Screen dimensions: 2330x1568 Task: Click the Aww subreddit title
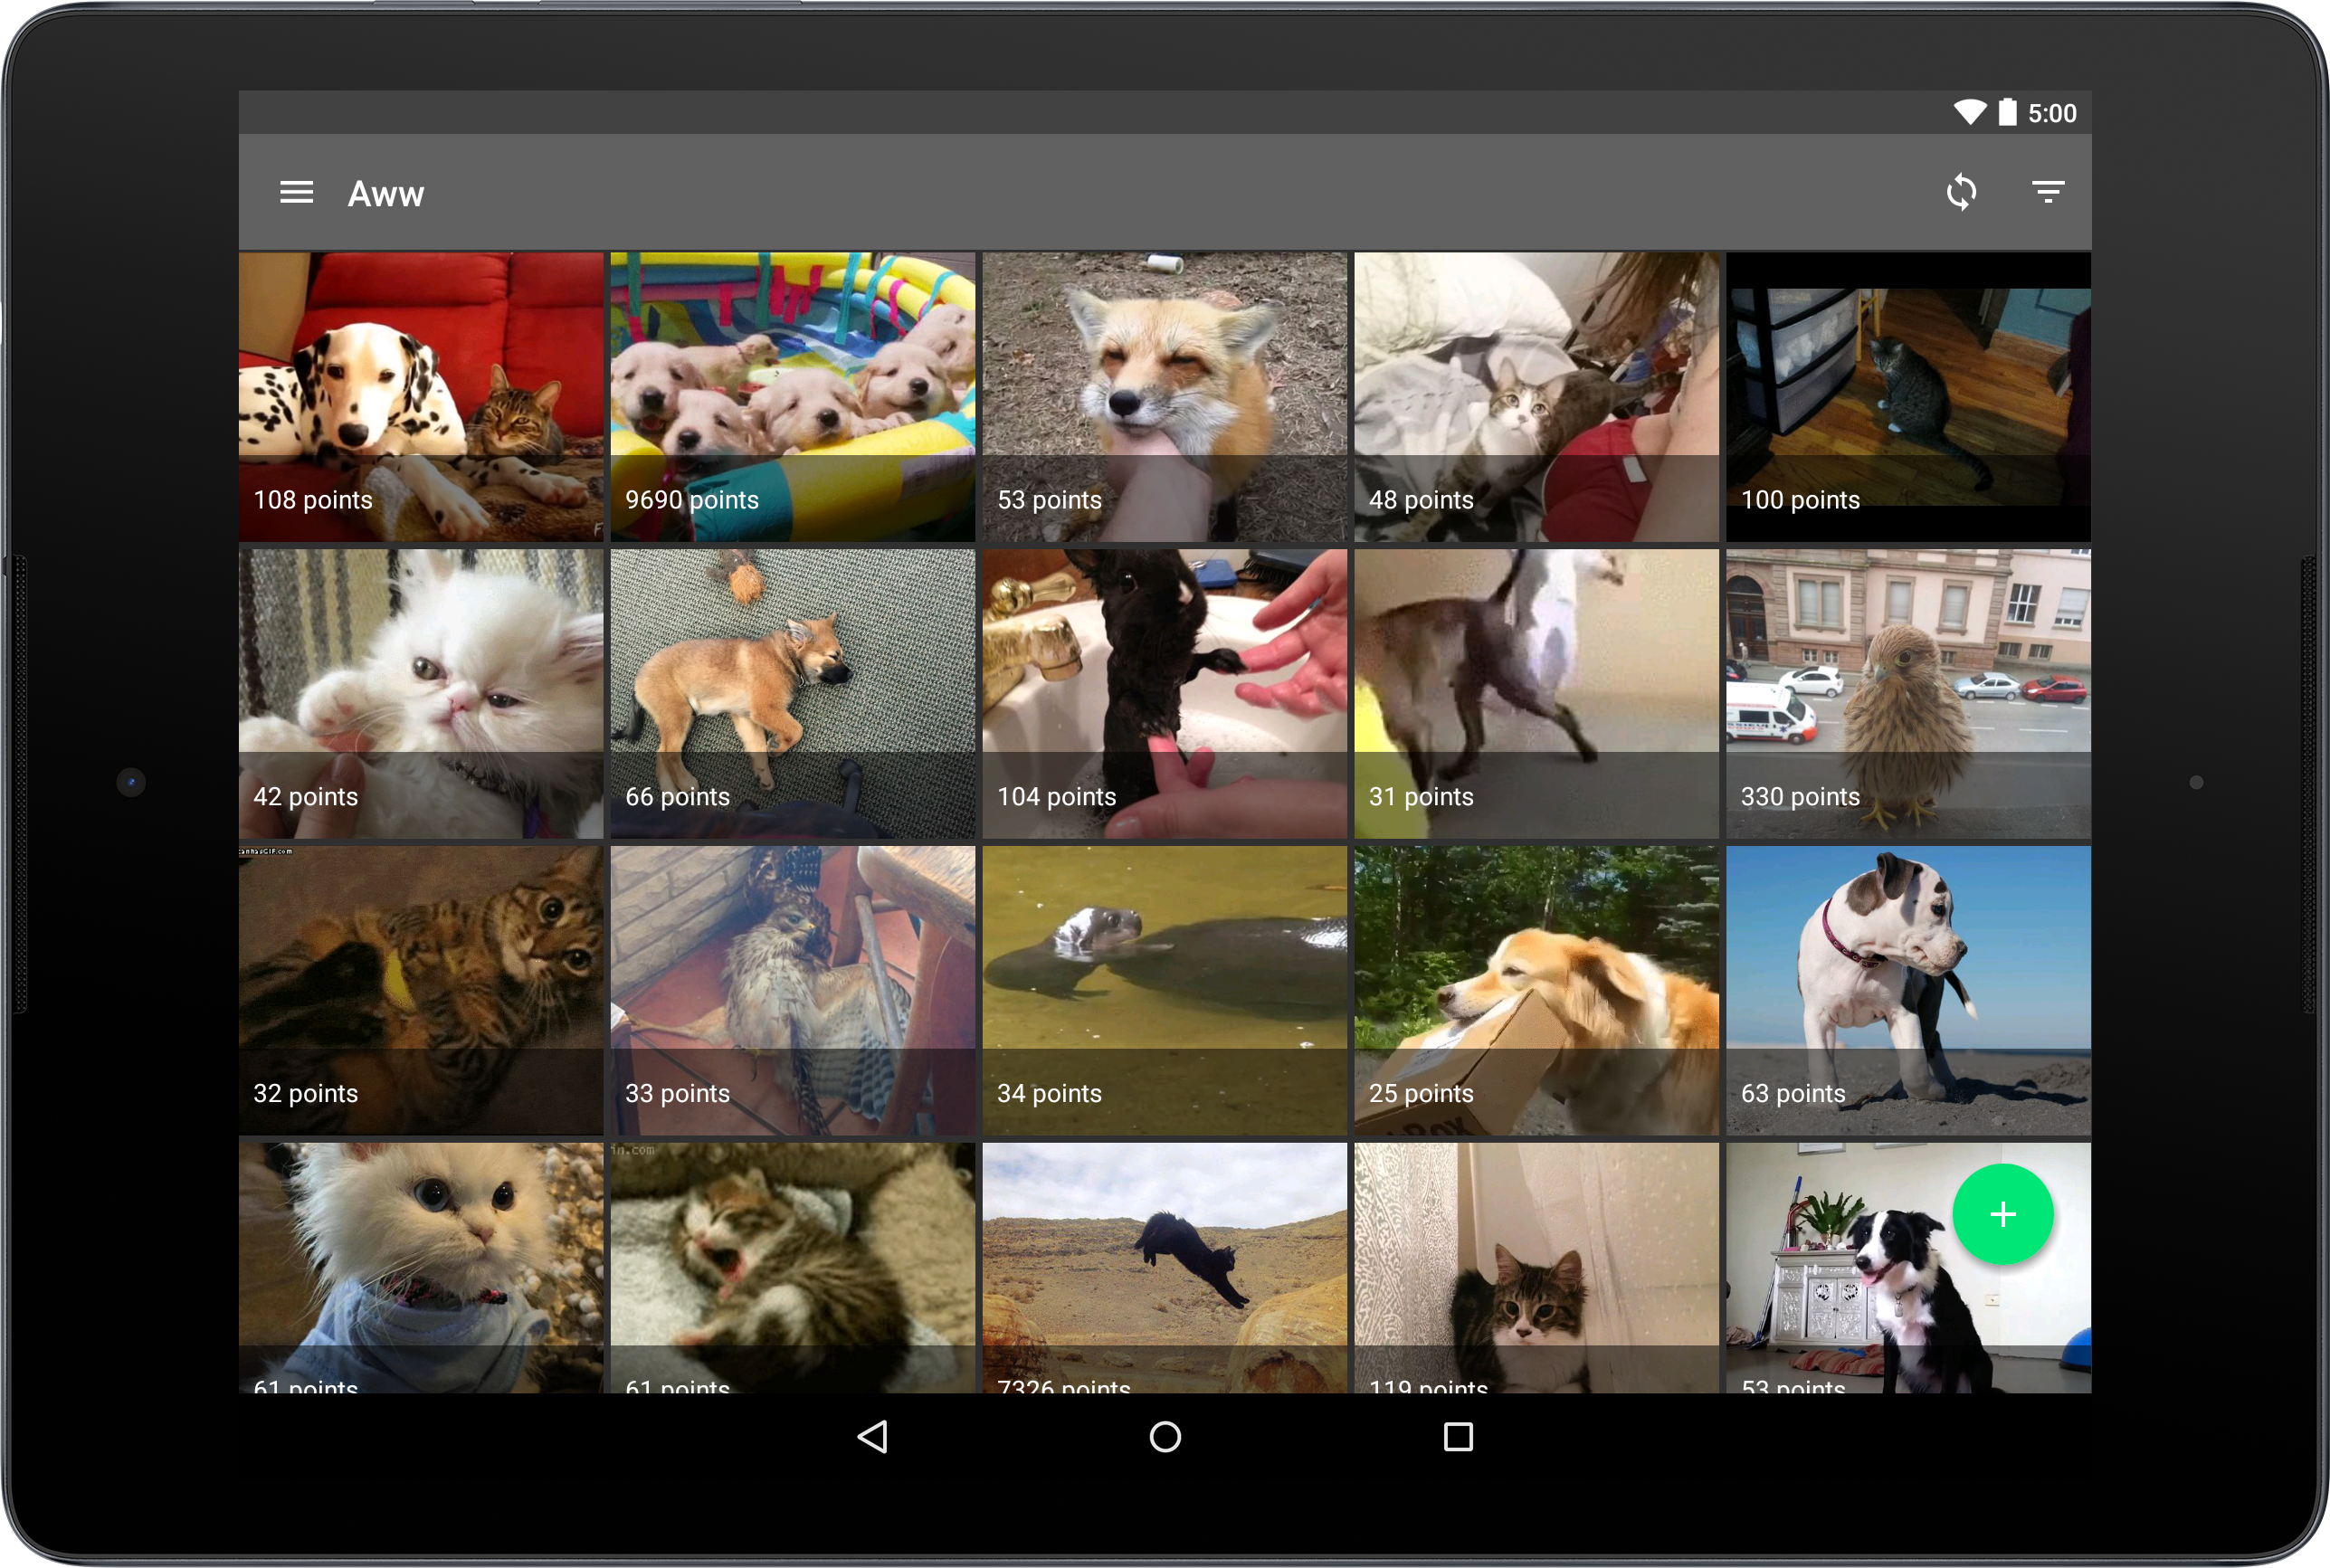coord(386,193)
